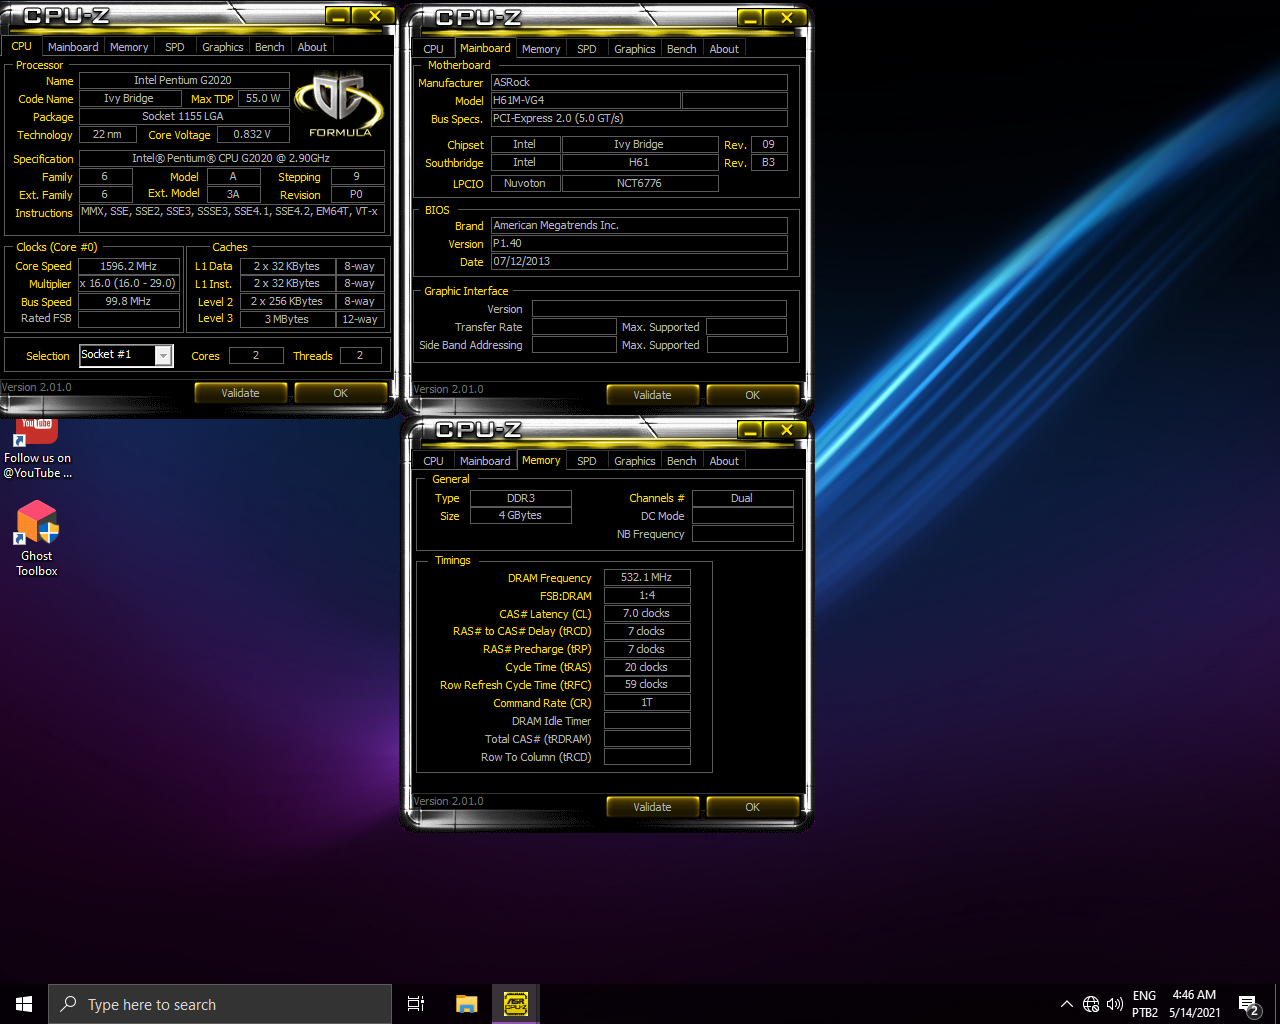1280x1024 pixels.
Task: Open the Memory tab in the Mainboard window
Action: (x=541, y=49)
